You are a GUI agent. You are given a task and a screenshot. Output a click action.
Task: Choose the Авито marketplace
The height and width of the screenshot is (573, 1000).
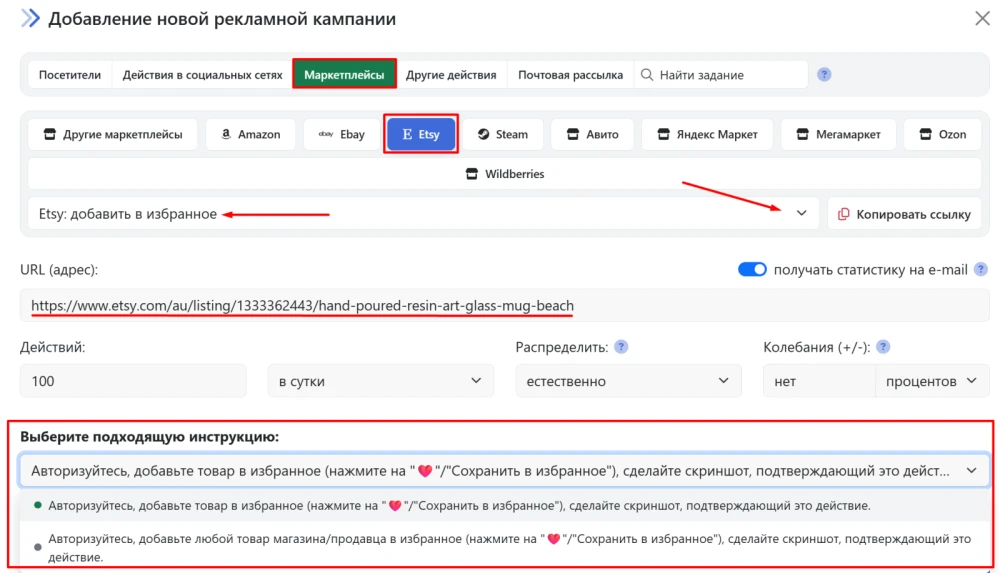(592, 134)
